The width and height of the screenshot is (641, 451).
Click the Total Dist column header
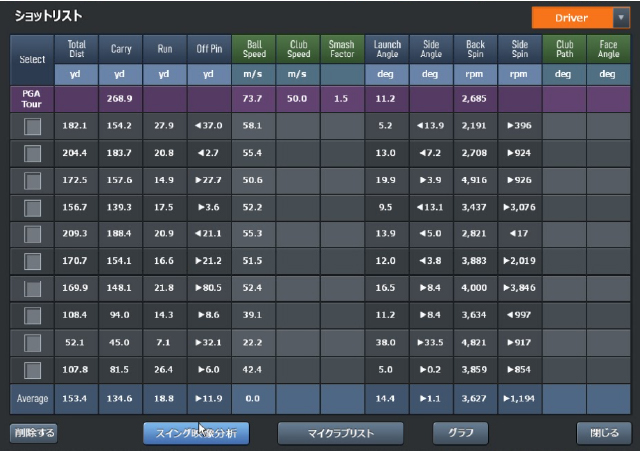pyautogui.click(x=77, y=49)
